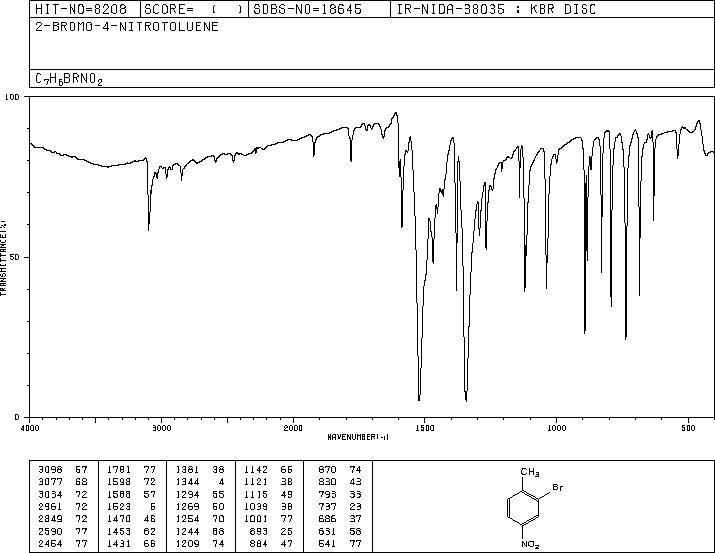The image size is (715, 553).
Task: Click the IR-NIDA-38035 KBR DISC label
Action: [496, 9]
